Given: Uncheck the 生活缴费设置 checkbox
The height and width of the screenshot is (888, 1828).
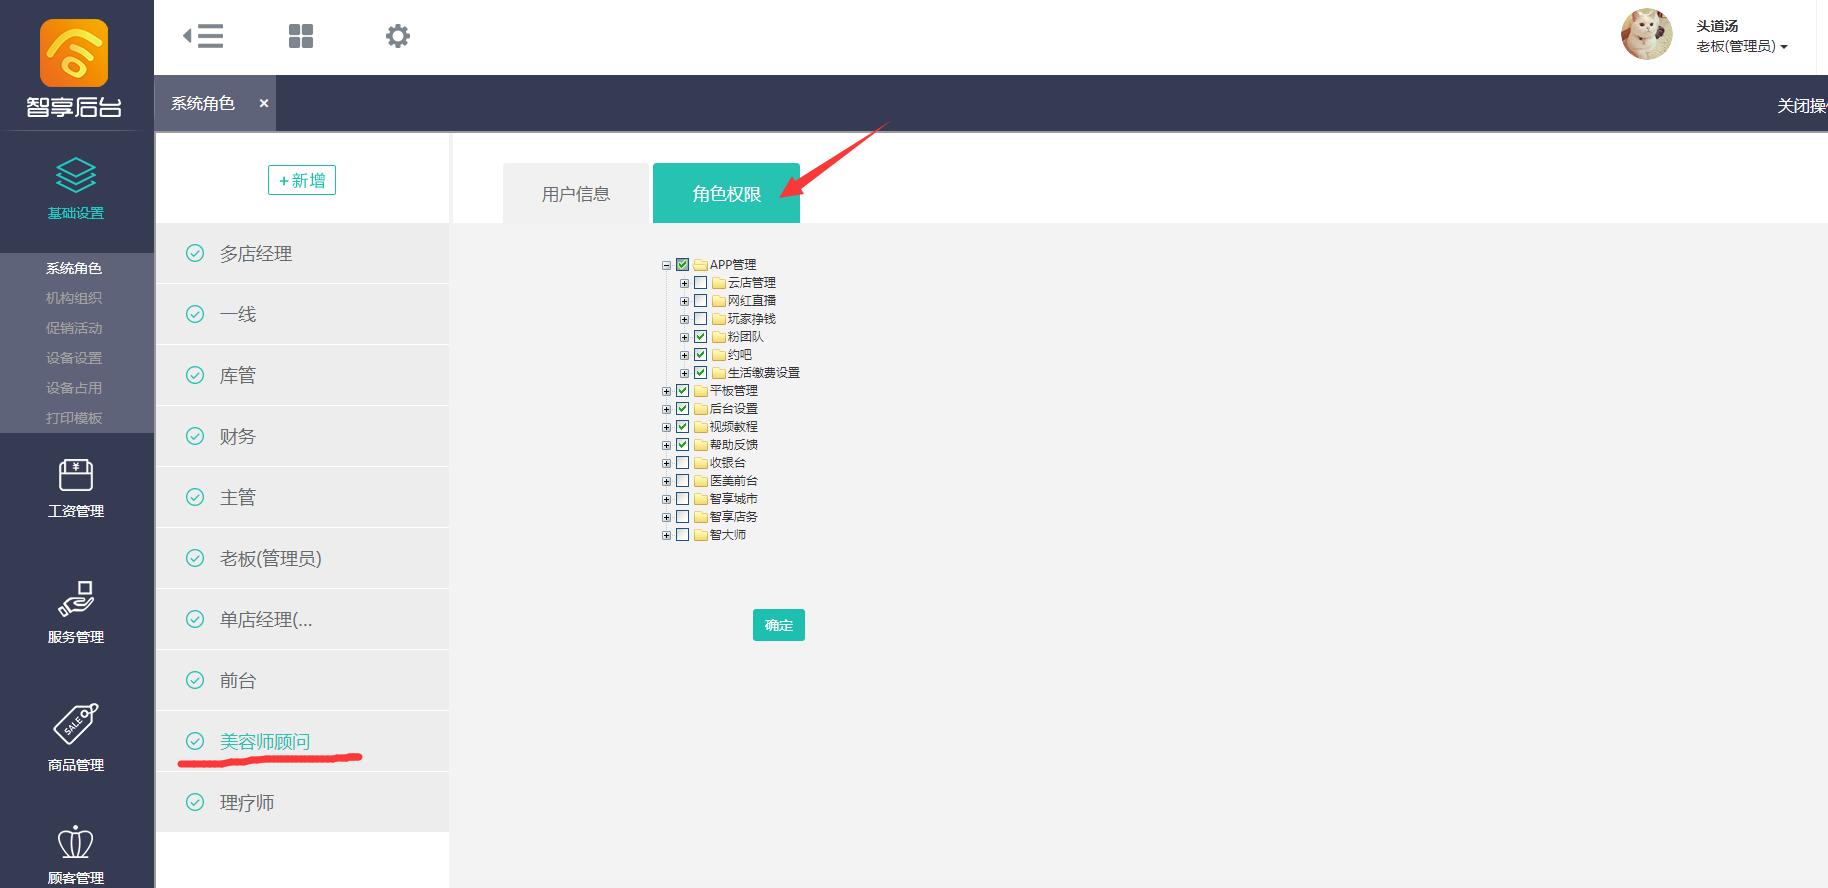Looking at the screenshot, I should pyautogui.click(x=701, y=373).
